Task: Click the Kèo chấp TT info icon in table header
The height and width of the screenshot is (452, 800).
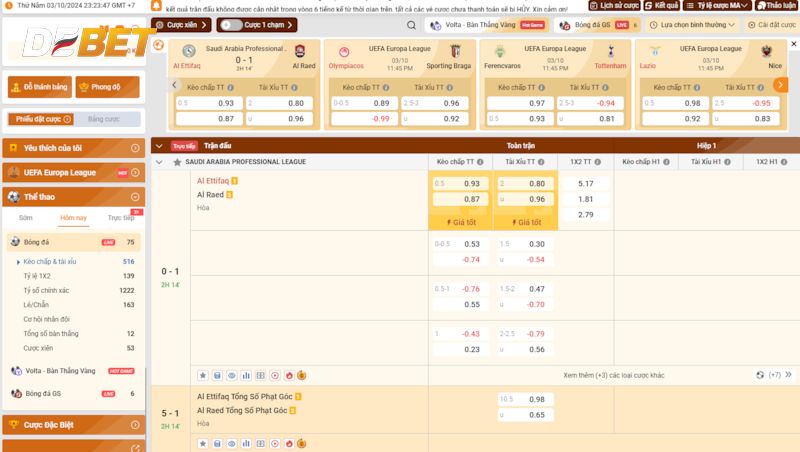Action: click(480, 161)
